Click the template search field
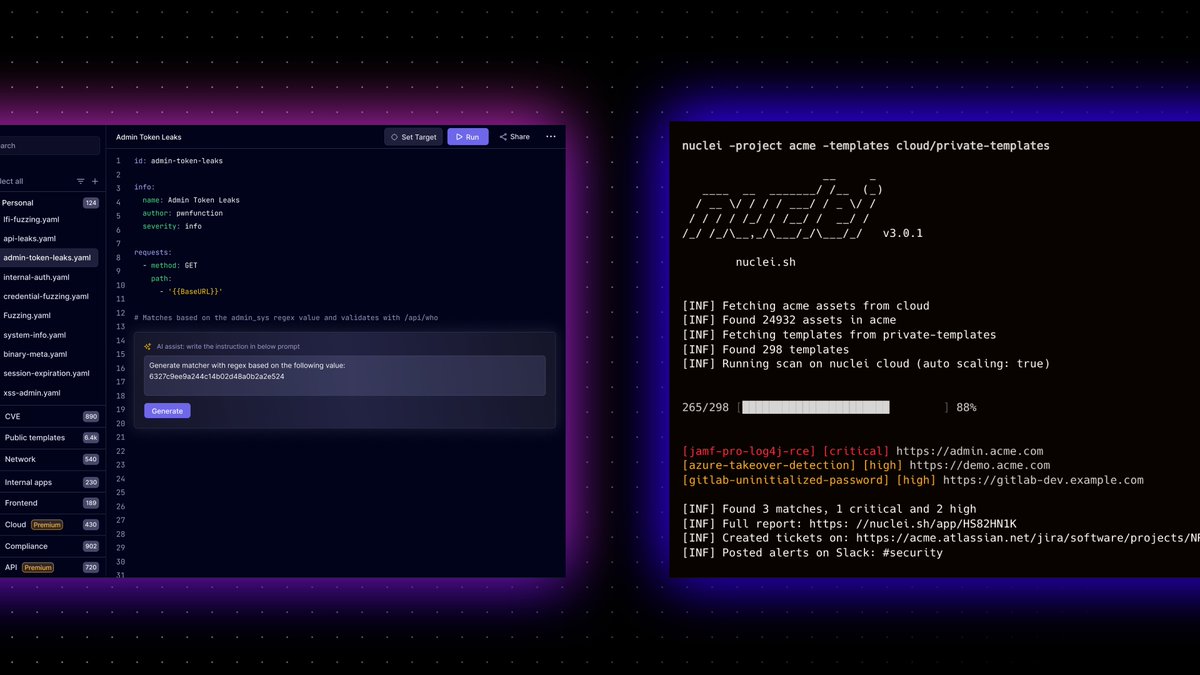 [x=50, y=146]
